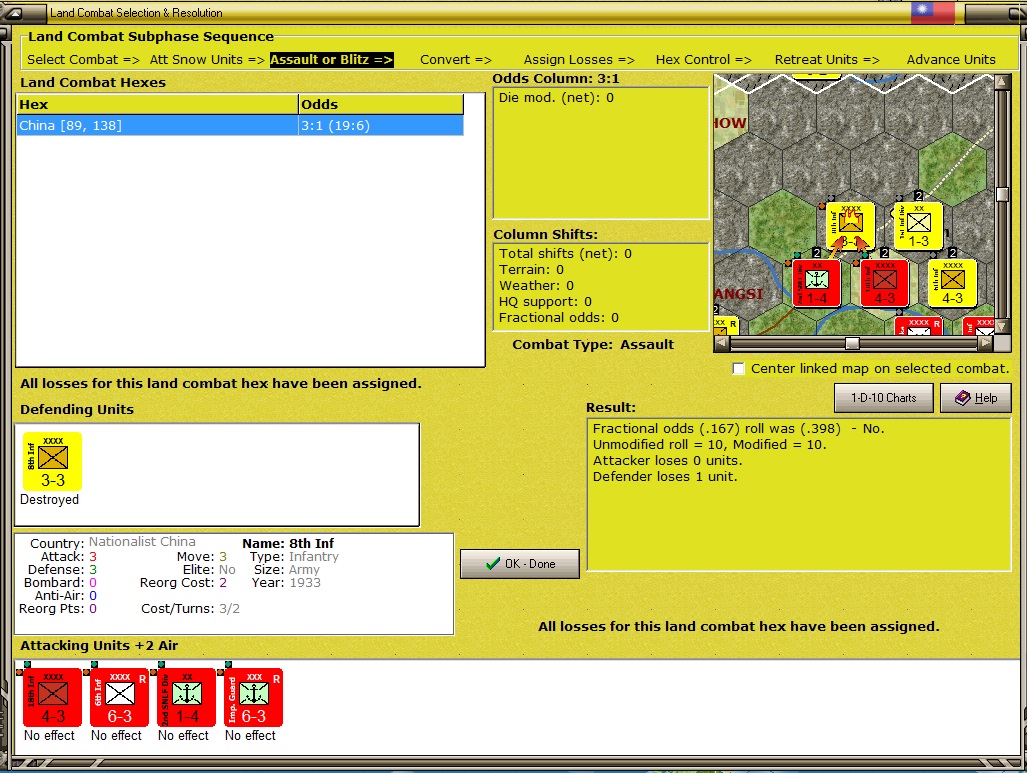Click the 'Combat Type: Assault' label
Image resolution: width=1027 pixels, height=773 pixels.
pos(593,345)
